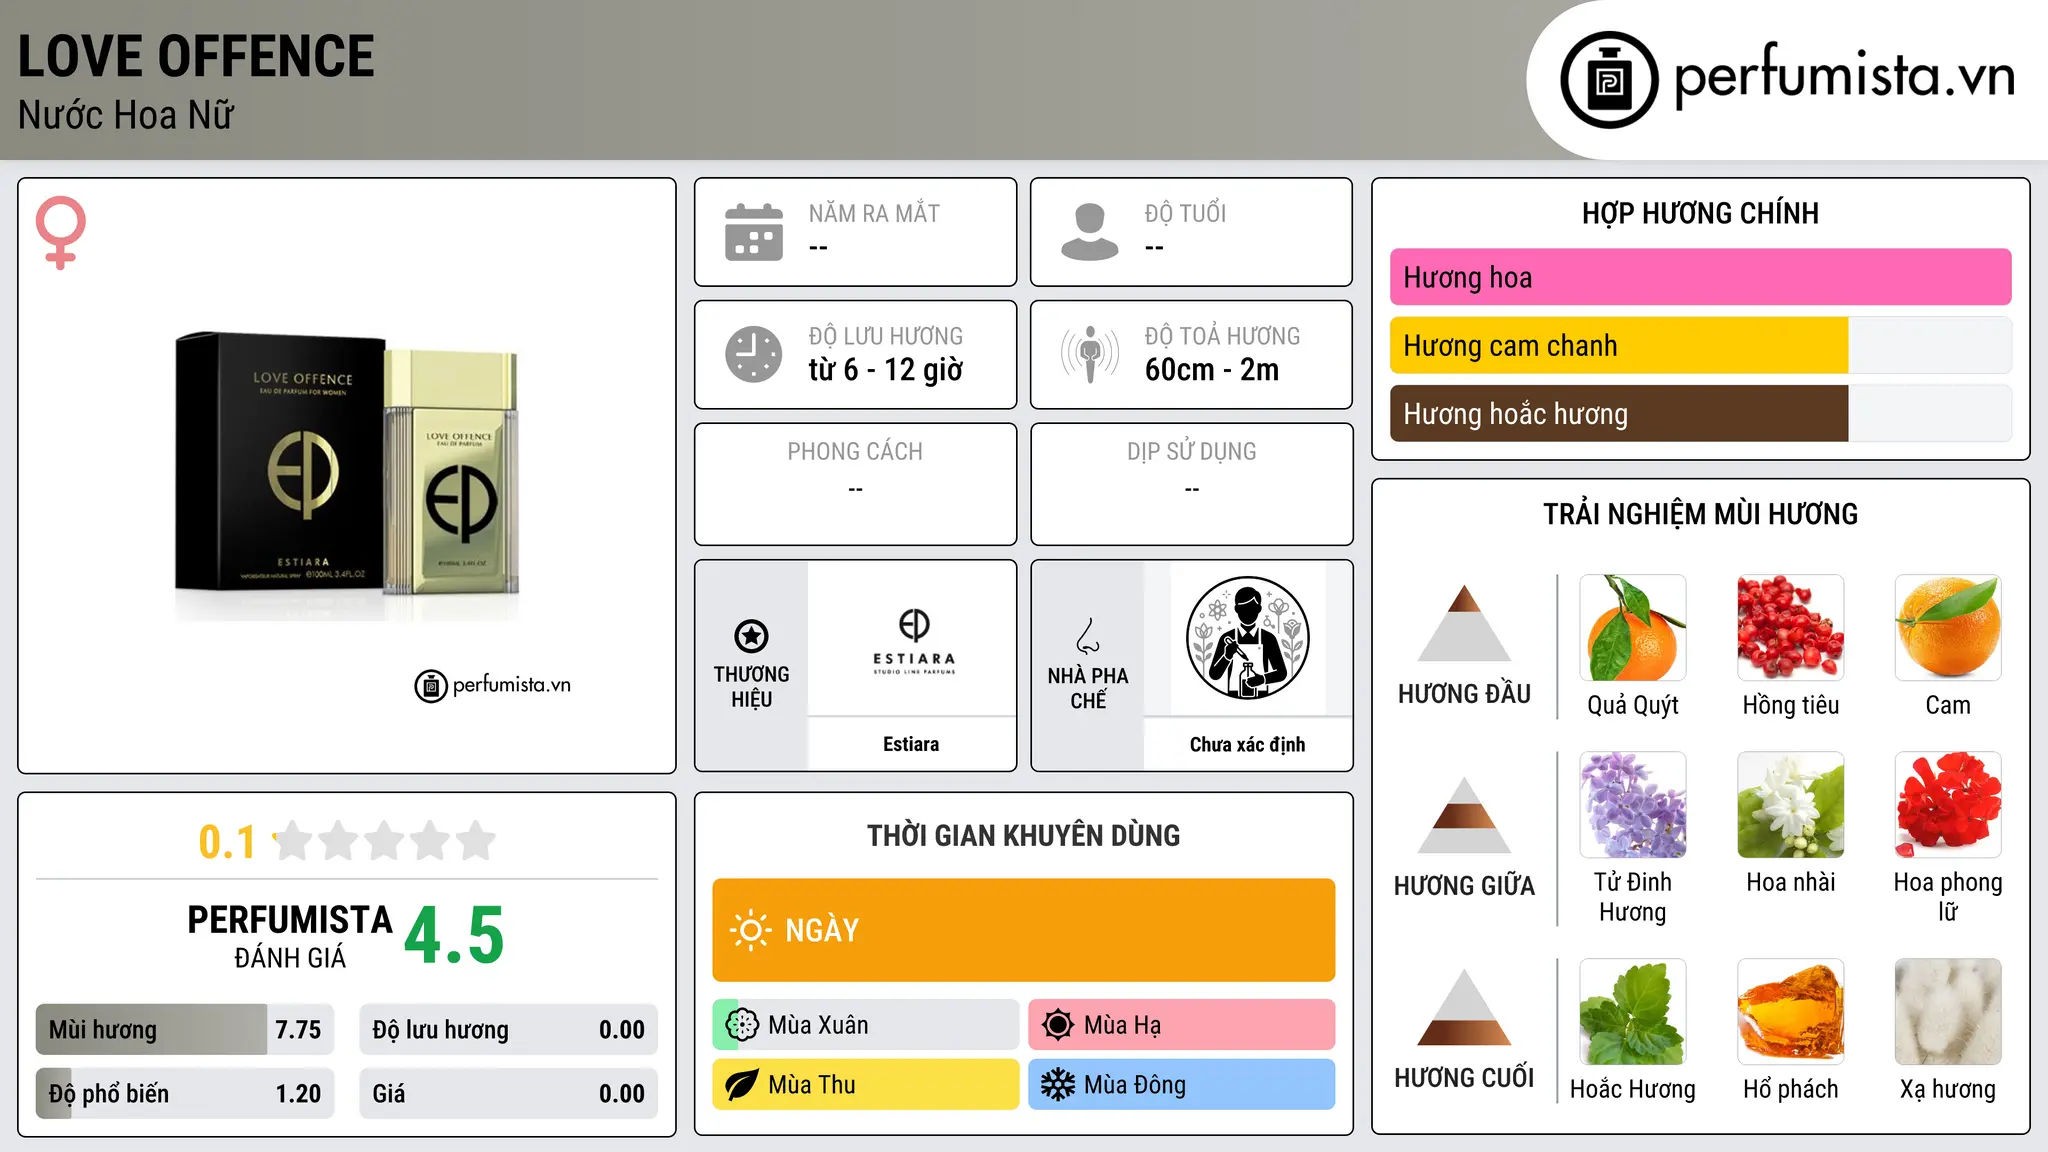
Task: Click the Giá 0.00 score bar
Action: [509, 1094]
